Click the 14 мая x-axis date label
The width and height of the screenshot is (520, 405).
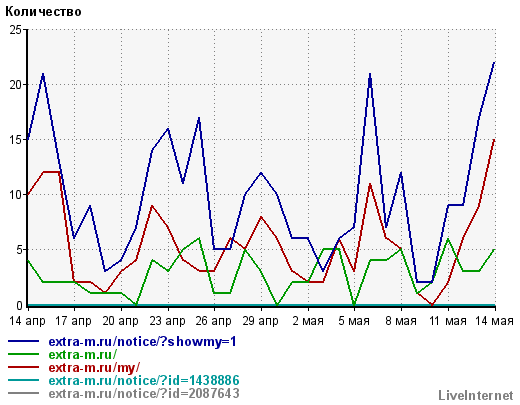[x=494, y=321]
